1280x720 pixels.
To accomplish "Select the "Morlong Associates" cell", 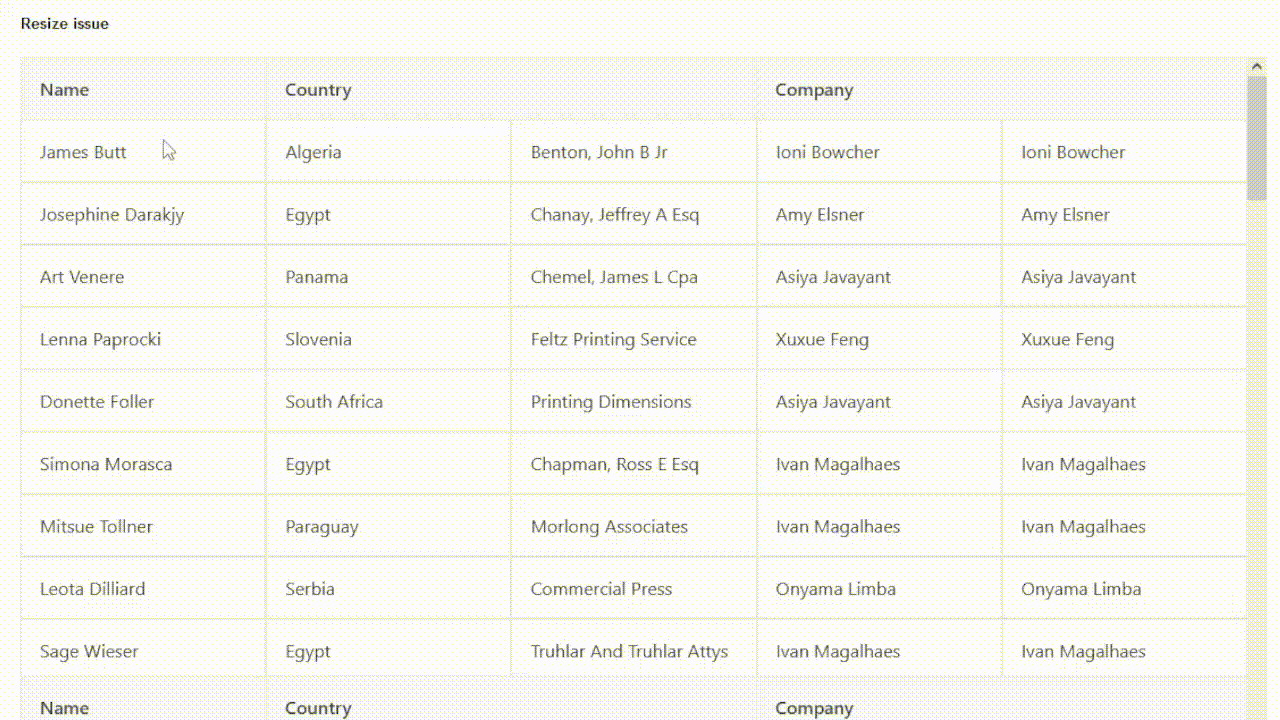I will (x=609, y=526).
